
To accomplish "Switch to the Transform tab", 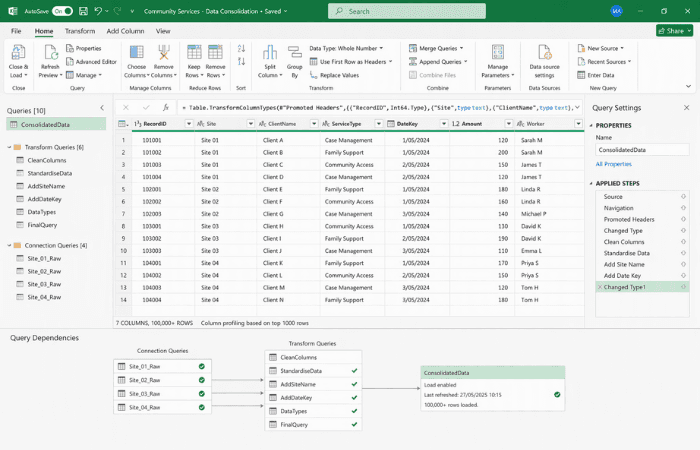I will click(x=80, y=31).
